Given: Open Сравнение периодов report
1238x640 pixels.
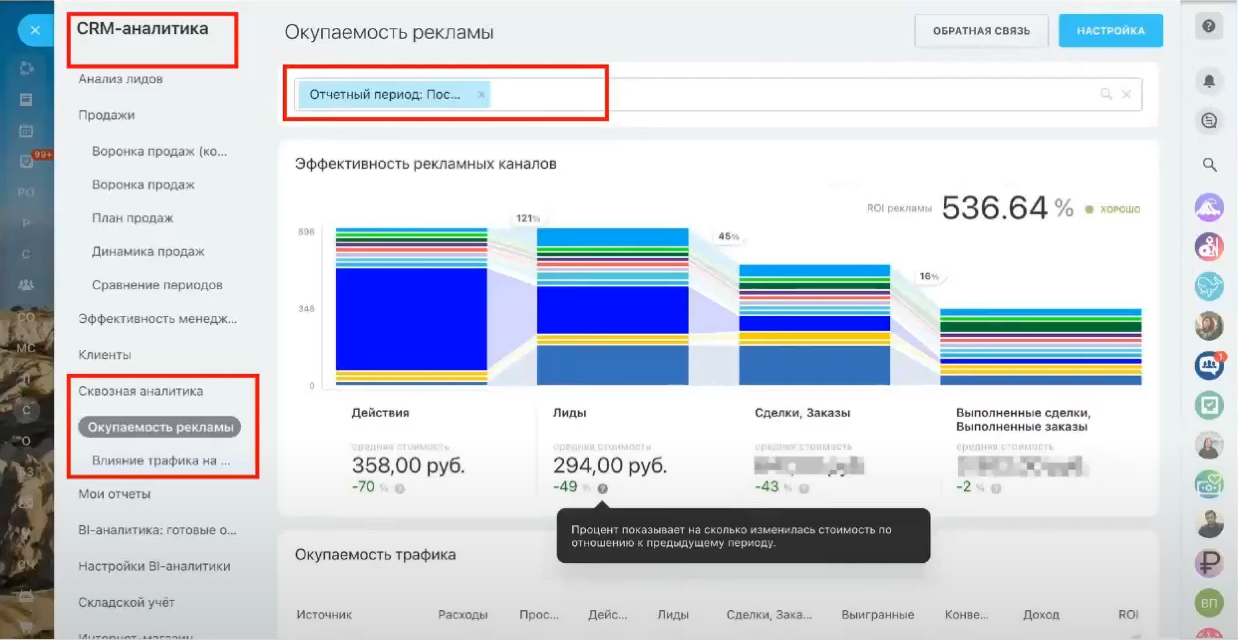Looking at the screenshot, I should [157, 285].
